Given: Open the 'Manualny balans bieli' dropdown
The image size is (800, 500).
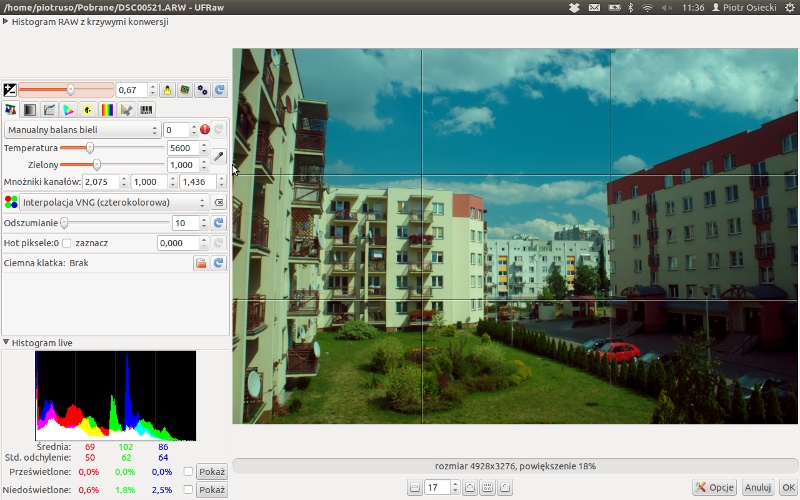Looking at the screenshot, I should (x=82, y=130).
